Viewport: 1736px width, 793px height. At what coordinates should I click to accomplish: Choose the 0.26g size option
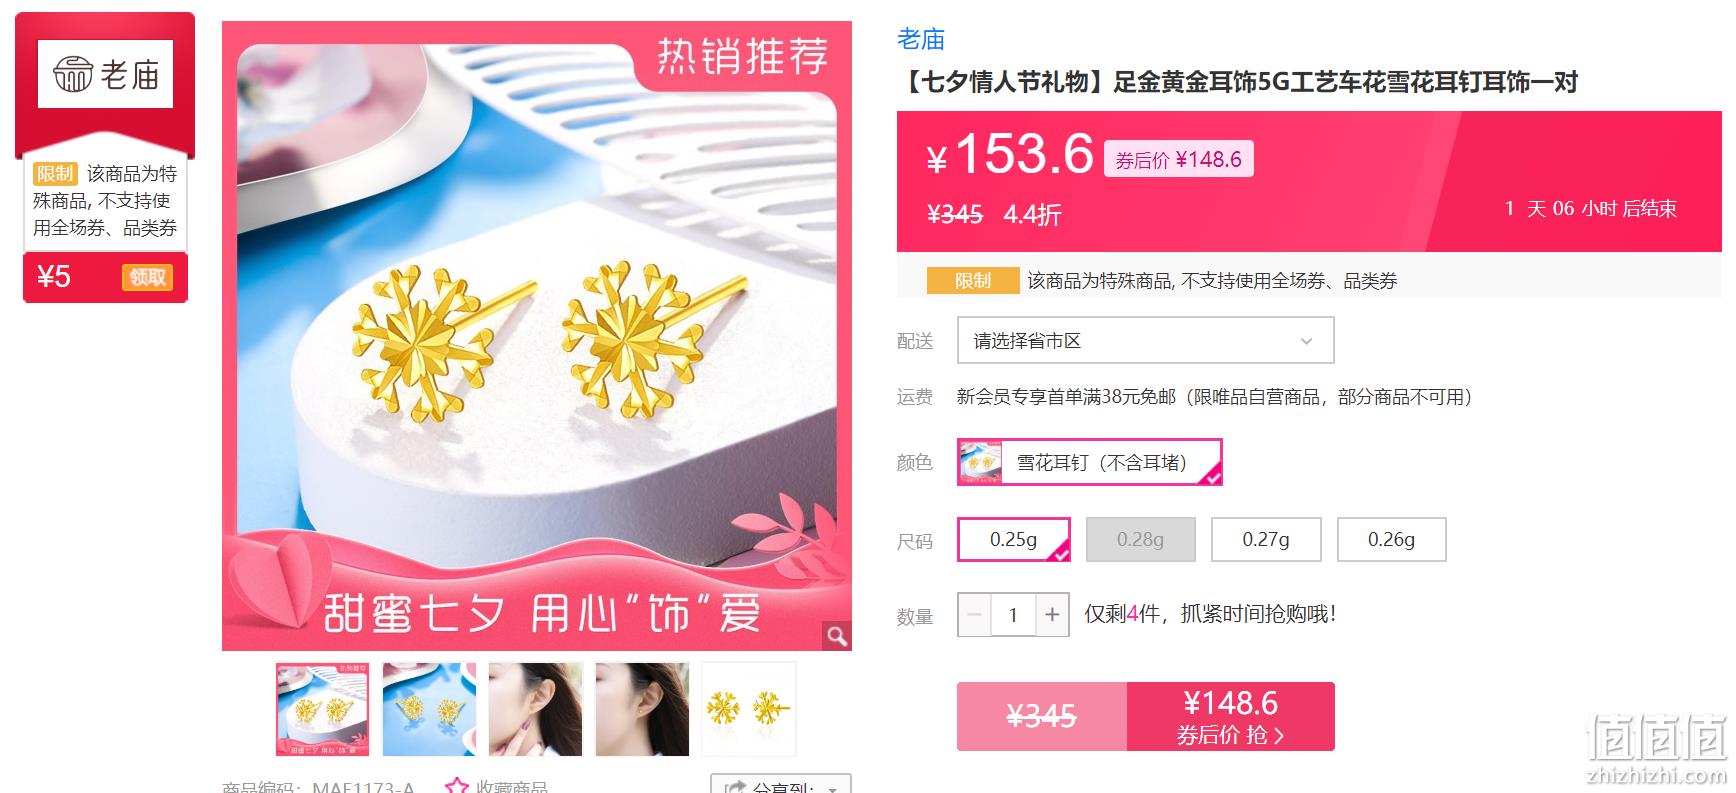pos(1391,540)
